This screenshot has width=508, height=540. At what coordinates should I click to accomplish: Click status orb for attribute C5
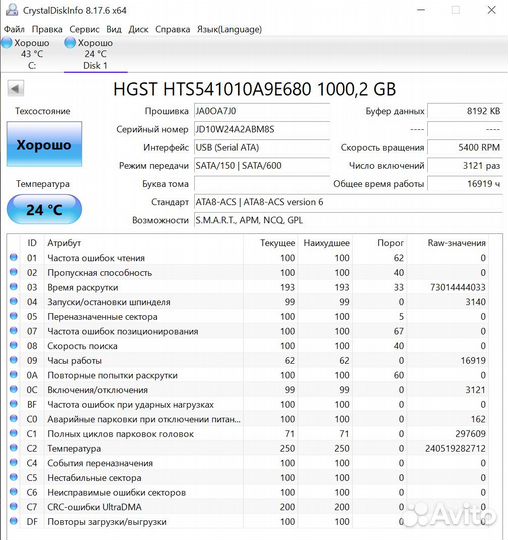pos(14,477)
